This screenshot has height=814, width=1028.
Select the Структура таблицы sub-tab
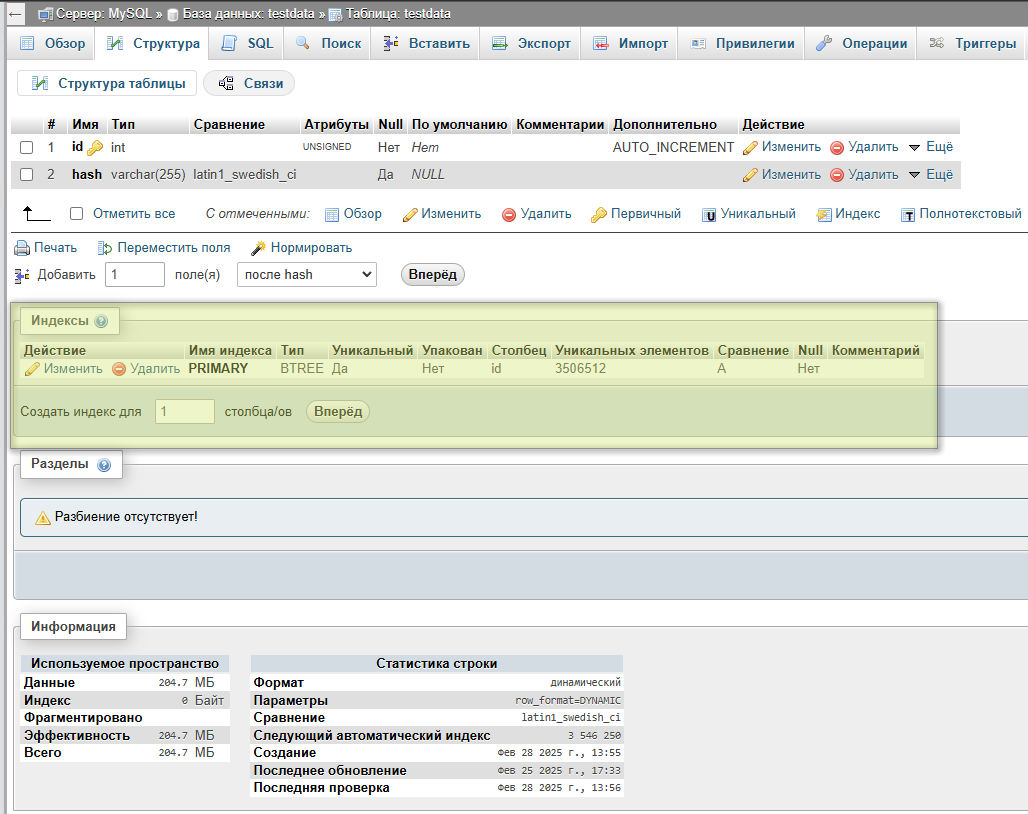tap(108, 83)
